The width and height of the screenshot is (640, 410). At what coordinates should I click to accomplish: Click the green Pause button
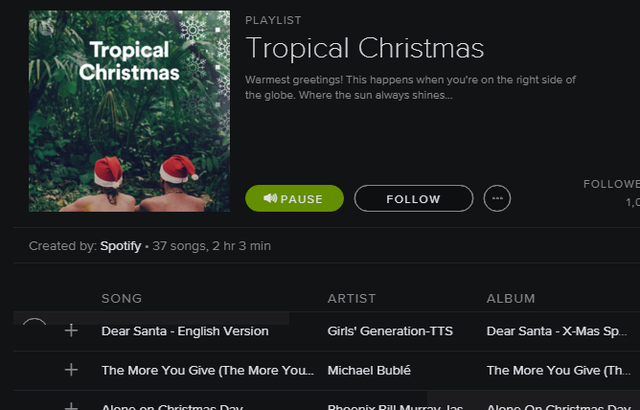(294, 198)
